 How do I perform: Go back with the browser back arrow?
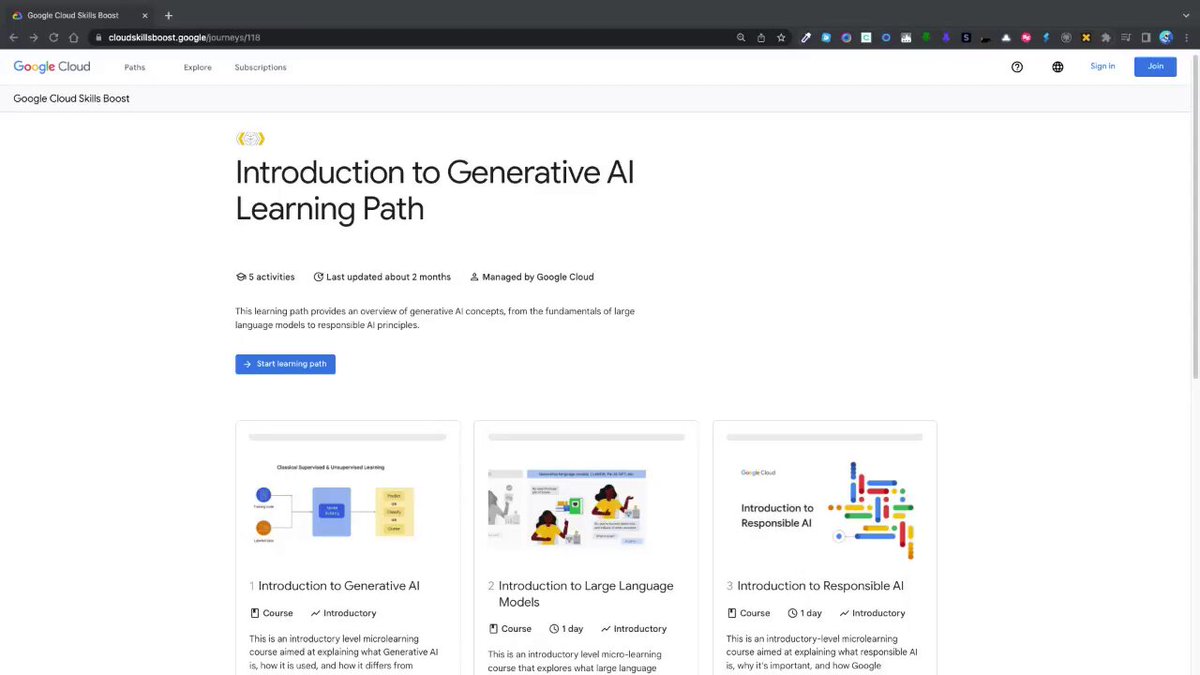(x=14, y=37)
